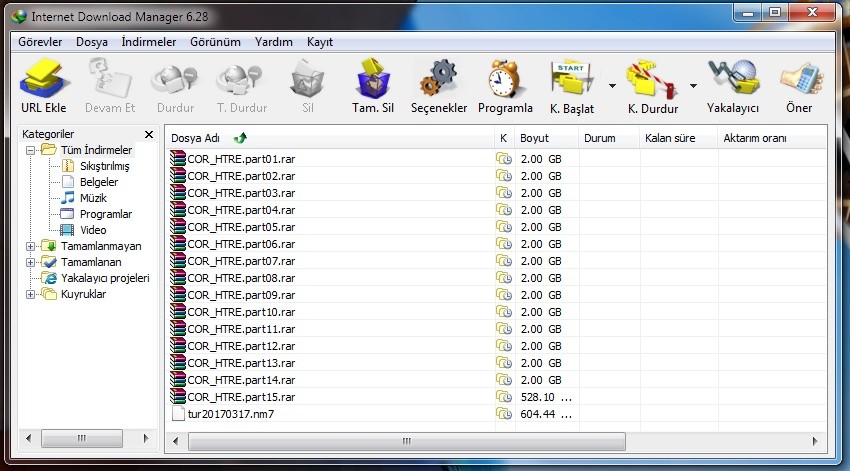Viewport: 850px width, 471px height.
Task: Select COR_HTRE.part07.rar file name
Action: (241, 261)
